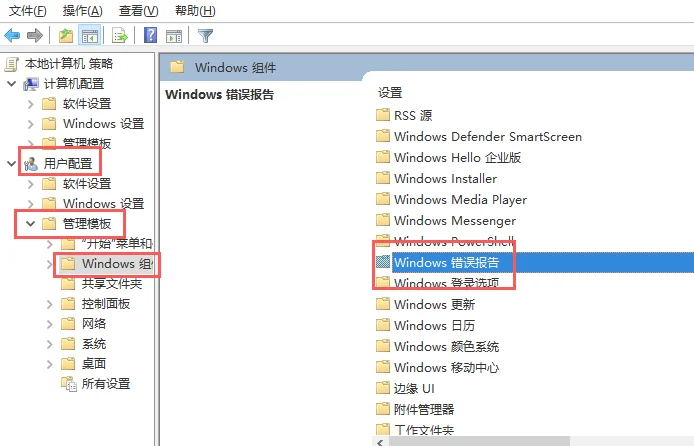Click the Forward arrow toolbar icon
This screenshot has width=694, height=446.
tap(35, 35)
